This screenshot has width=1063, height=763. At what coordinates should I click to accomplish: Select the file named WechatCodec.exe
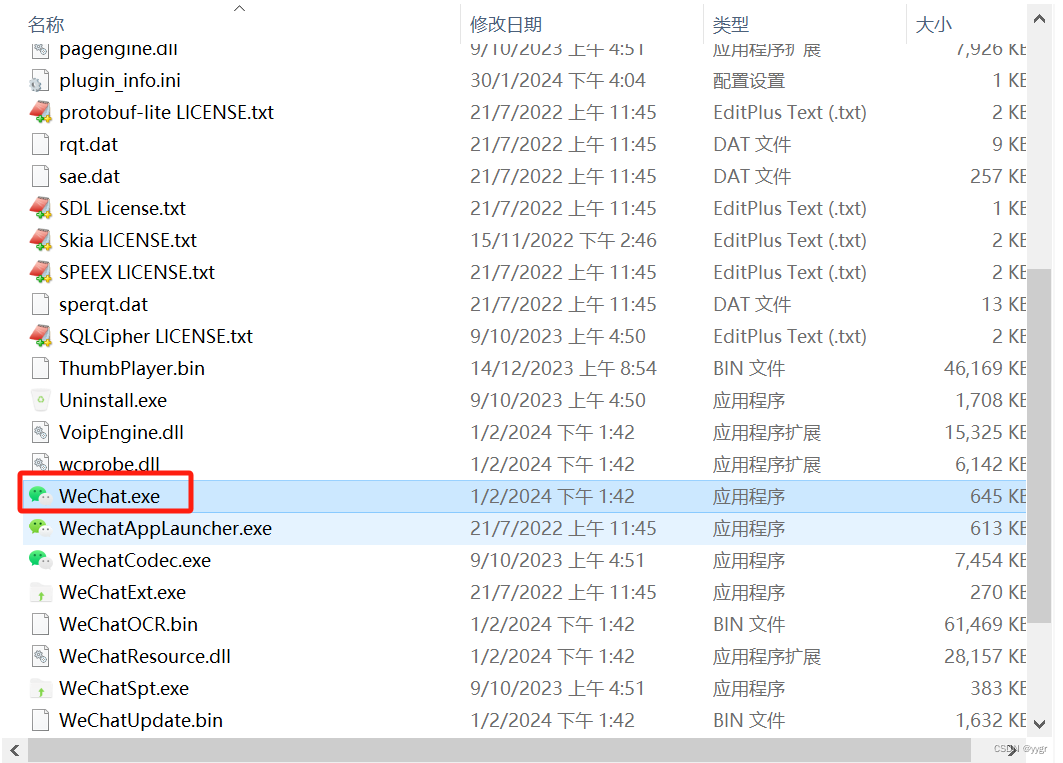[x=135, y=560]
